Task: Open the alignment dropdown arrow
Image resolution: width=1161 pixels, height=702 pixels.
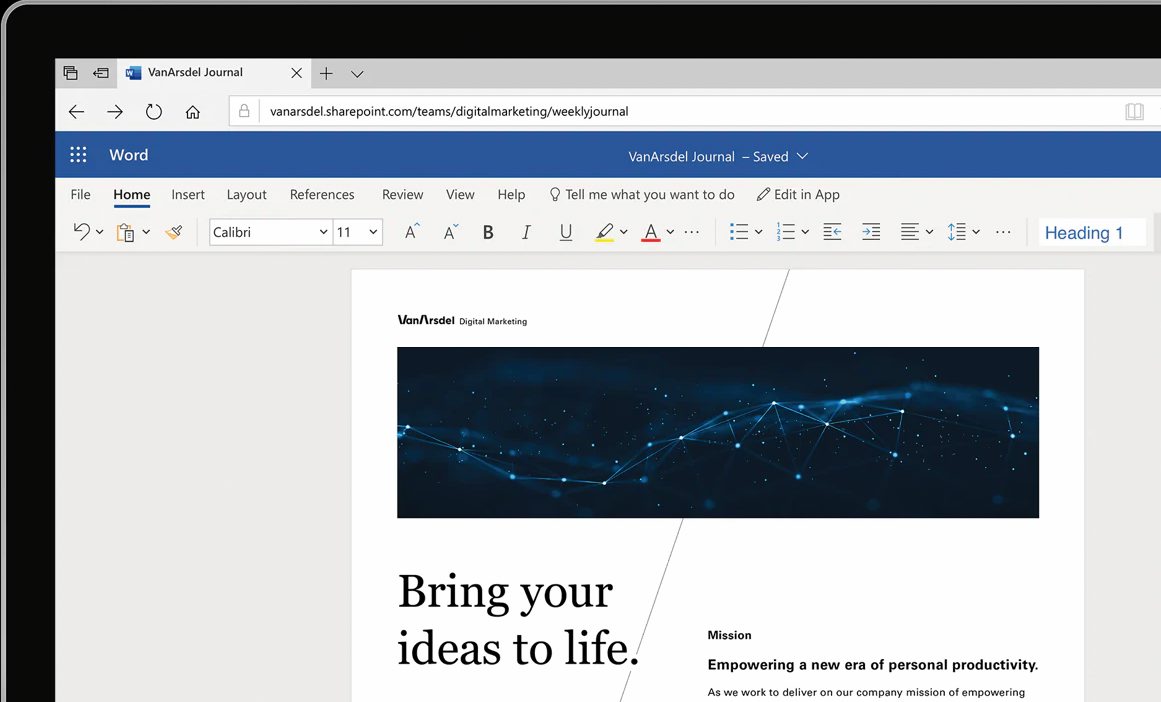Action: tap(929, 232)
